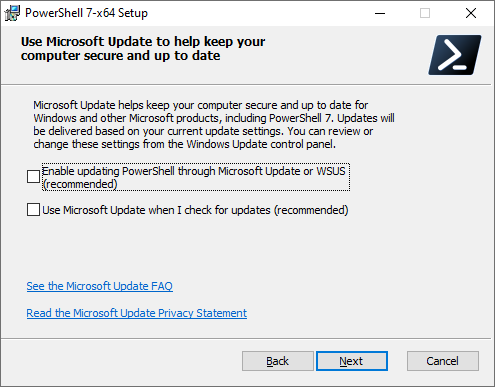Close the setup dialog with the X icon
Image resolution: width=495 pixels, height=387 pixels.
(x=471, y=13)
